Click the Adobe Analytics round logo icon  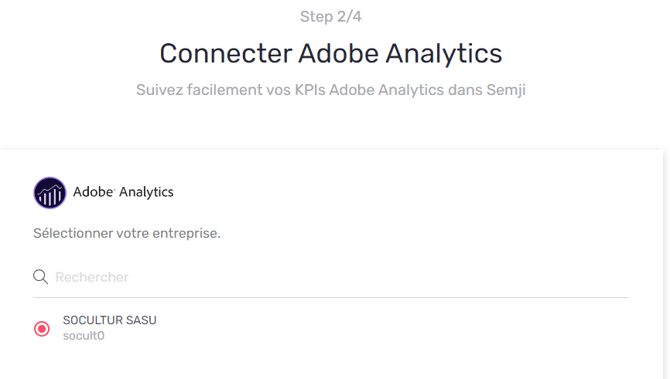click(50, 193)
